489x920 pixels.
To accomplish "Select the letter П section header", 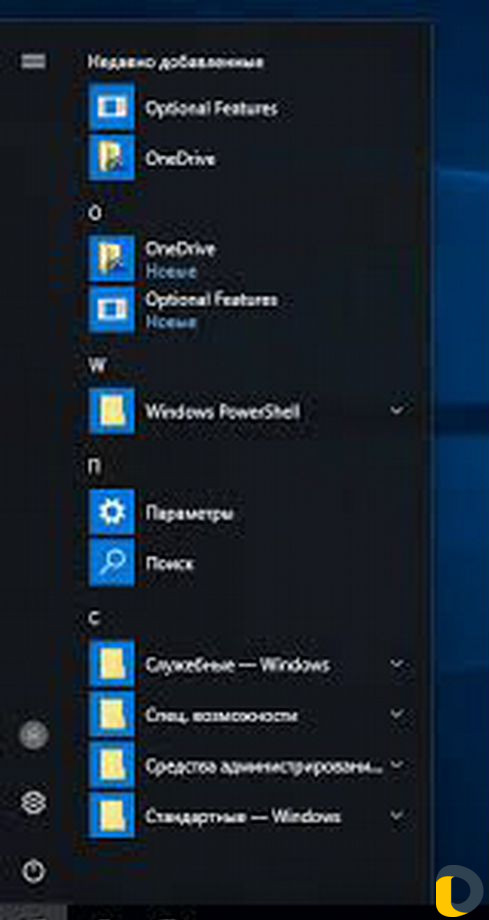I will point(95,466).
